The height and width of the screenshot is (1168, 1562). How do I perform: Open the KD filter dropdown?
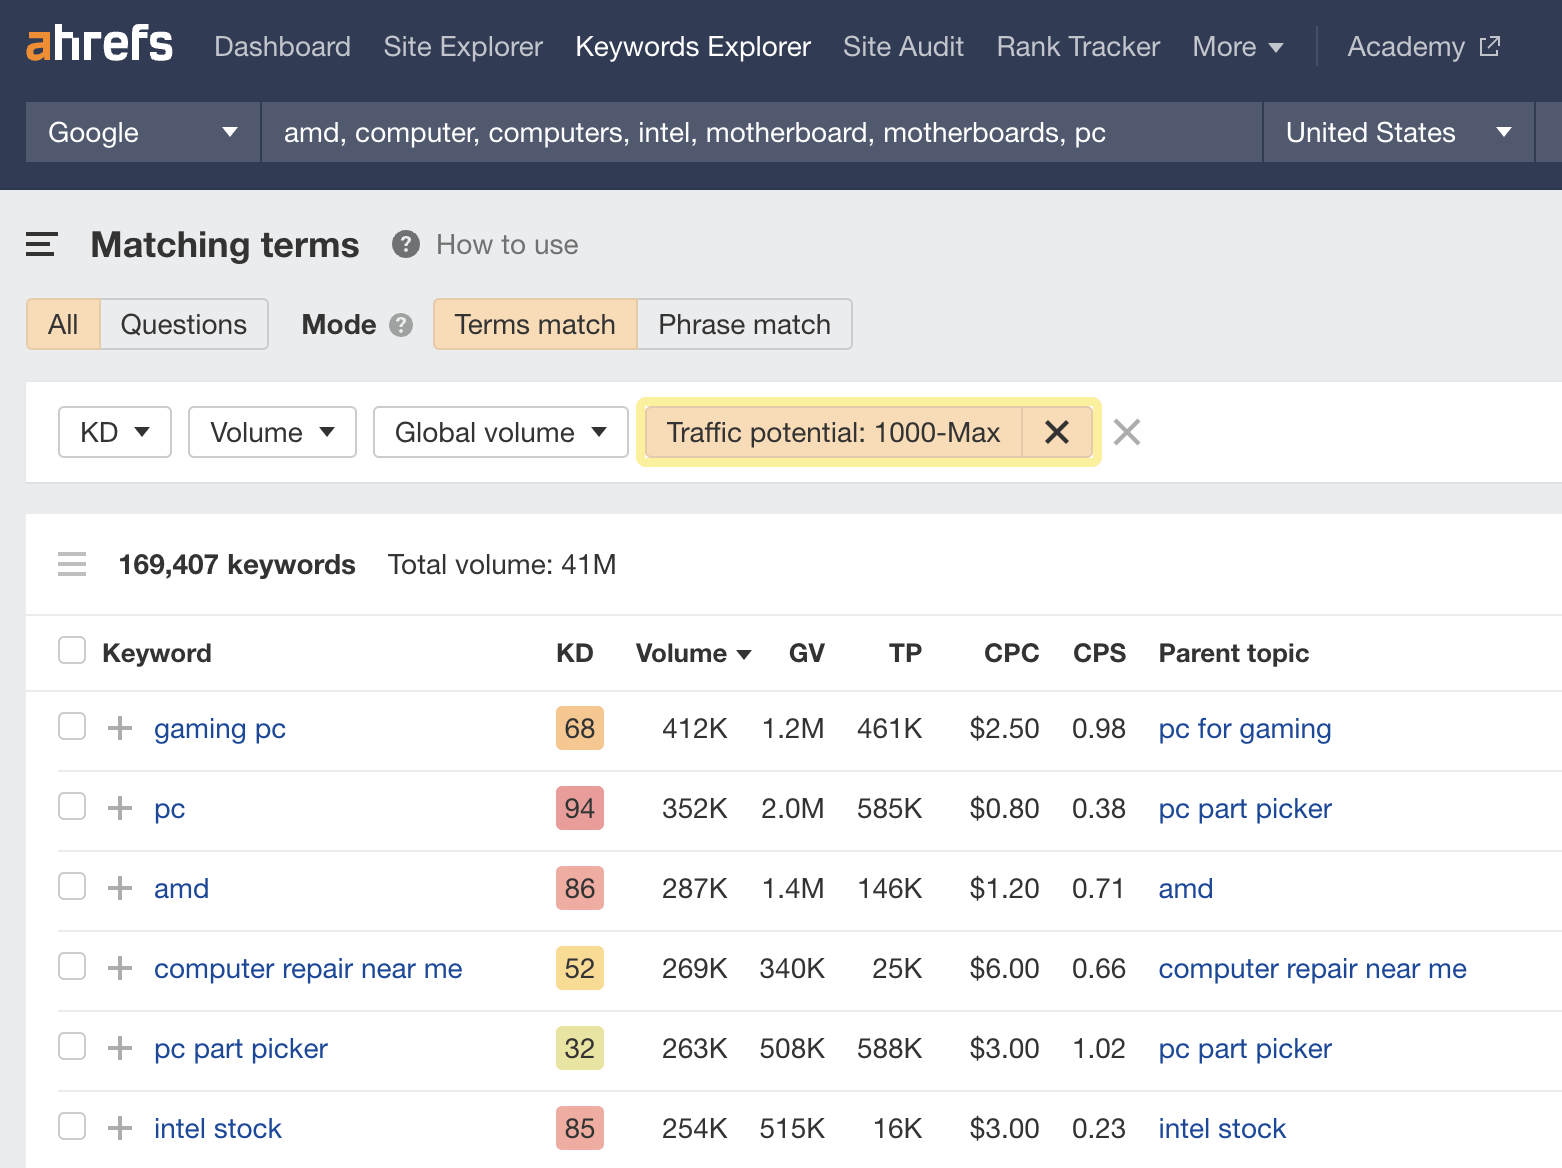(x=114, y=432)
